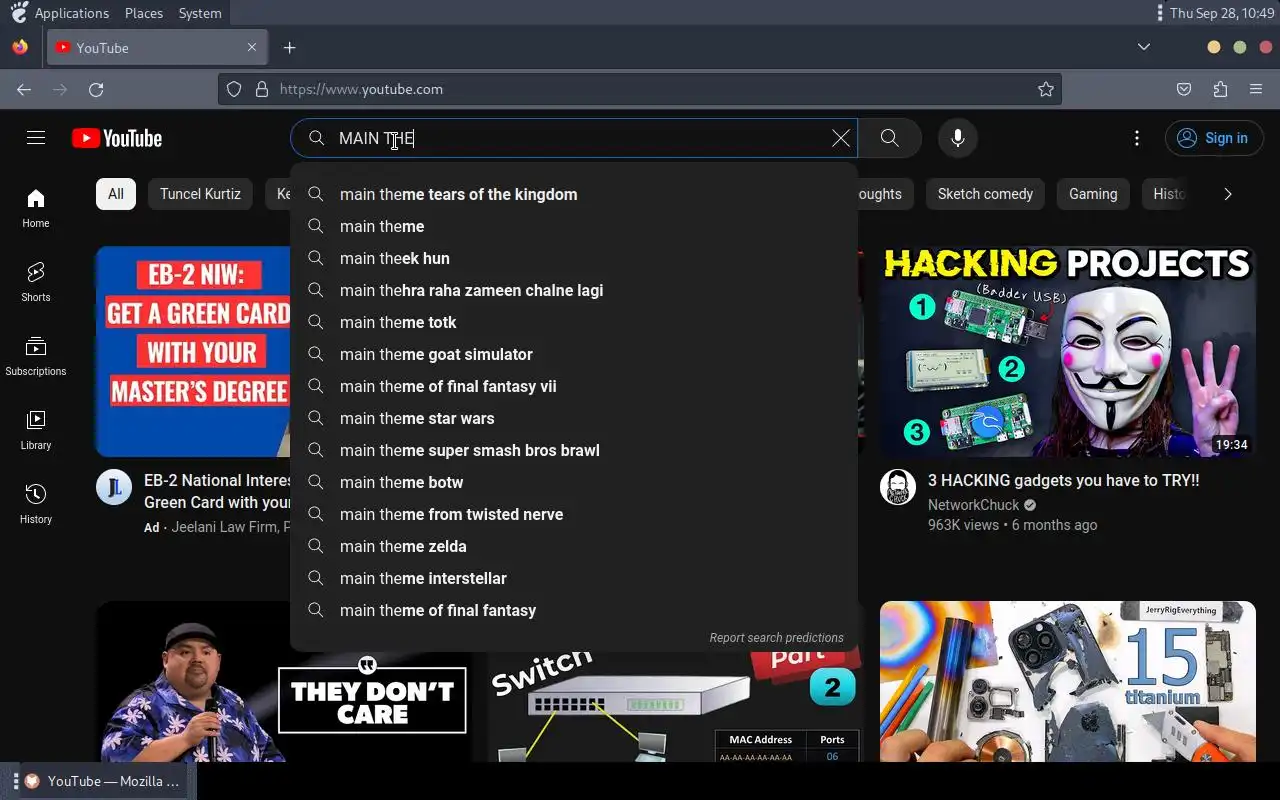Pick suggestion main theme interstellar

pos(574,578)
